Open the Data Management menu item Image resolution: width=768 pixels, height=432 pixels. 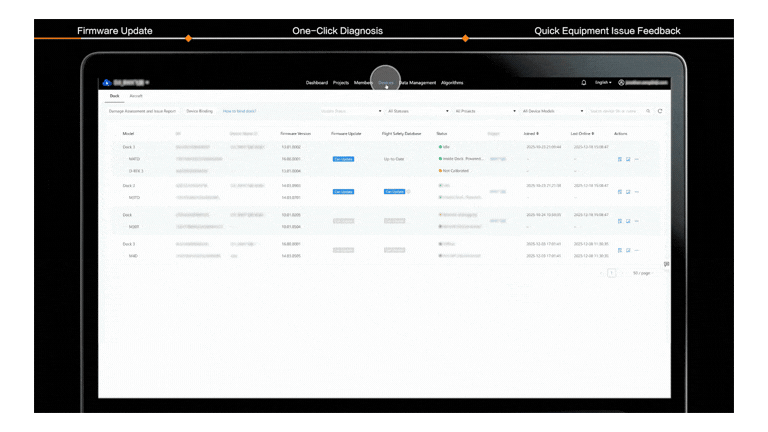tap(418, 83)
